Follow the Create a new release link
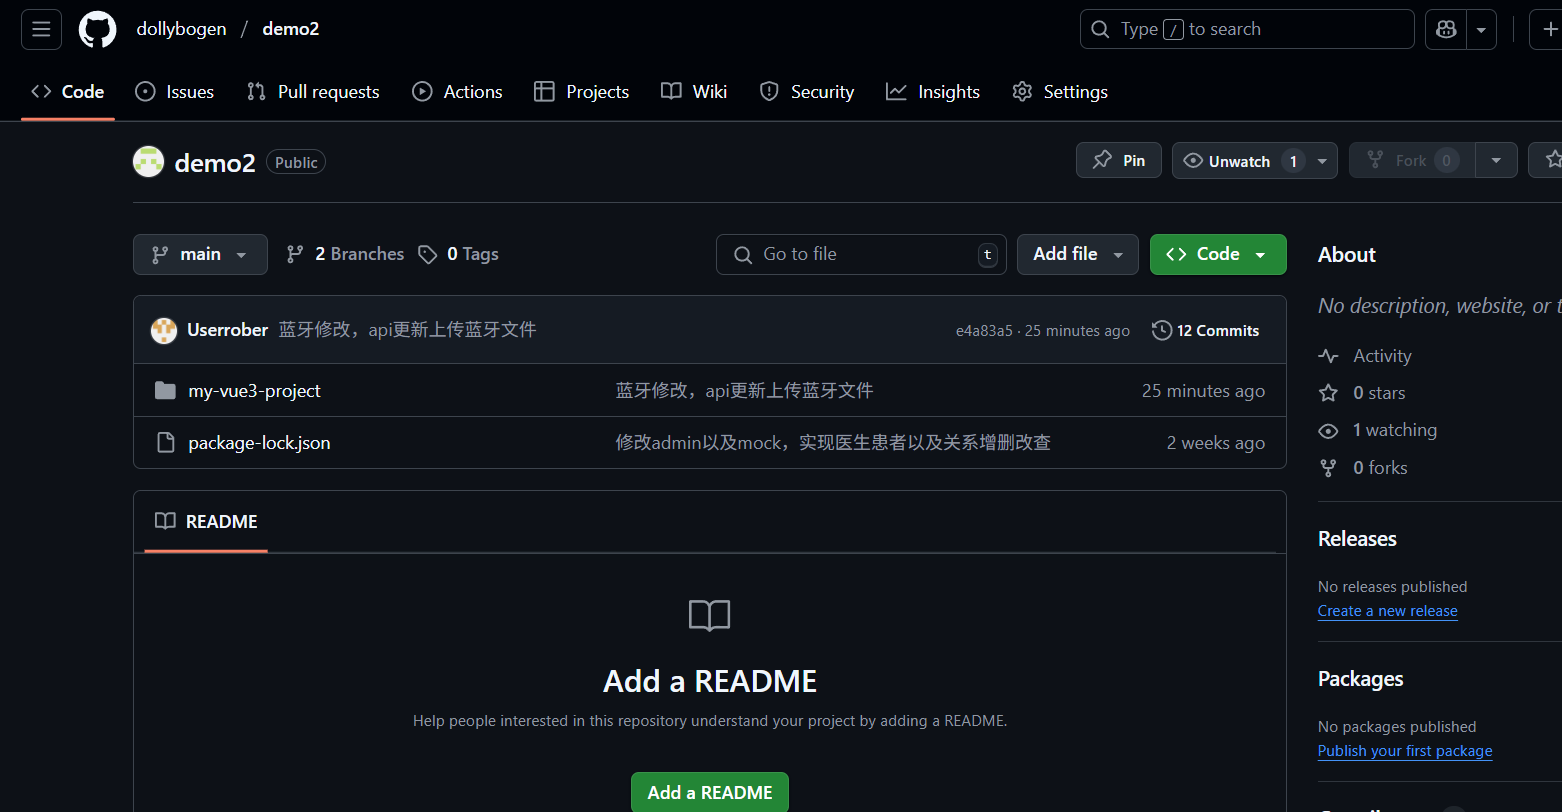The image size is (1562, 812). point(1387,611)
